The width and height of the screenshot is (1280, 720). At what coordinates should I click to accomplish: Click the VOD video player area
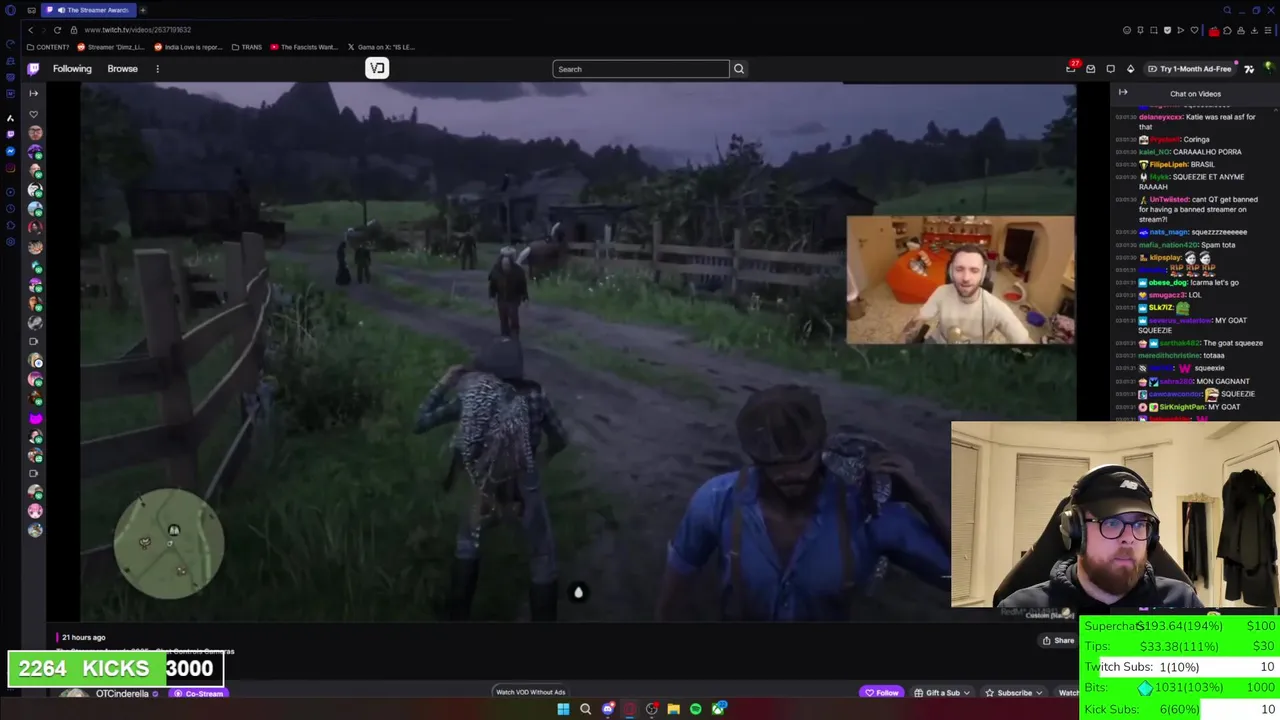578,352
